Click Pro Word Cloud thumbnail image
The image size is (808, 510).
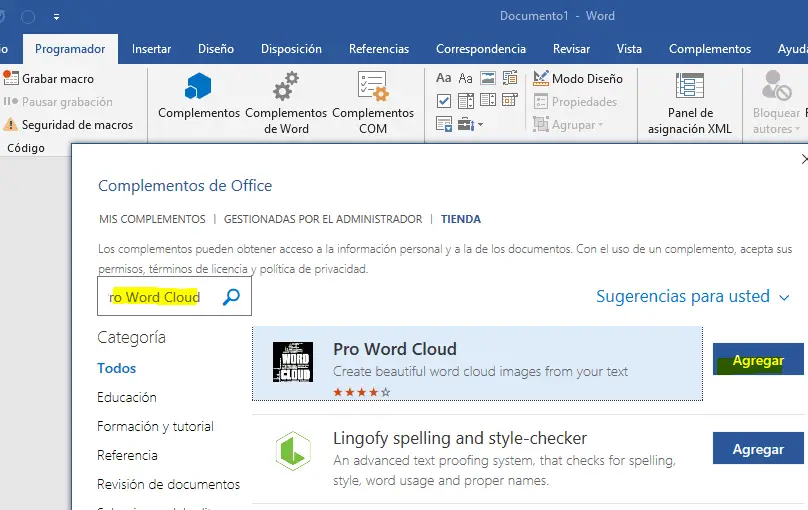(293, 362)
